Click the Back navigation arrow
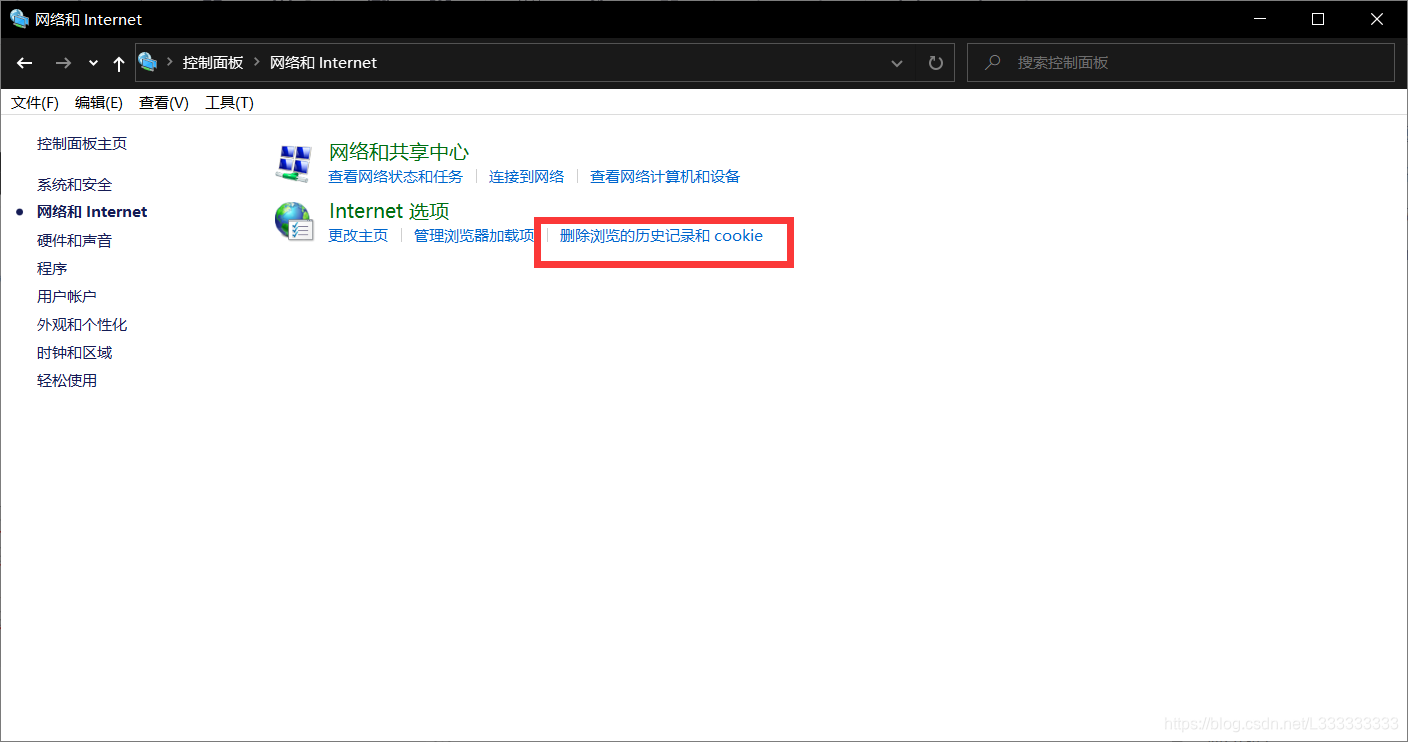 coord(25,63)
